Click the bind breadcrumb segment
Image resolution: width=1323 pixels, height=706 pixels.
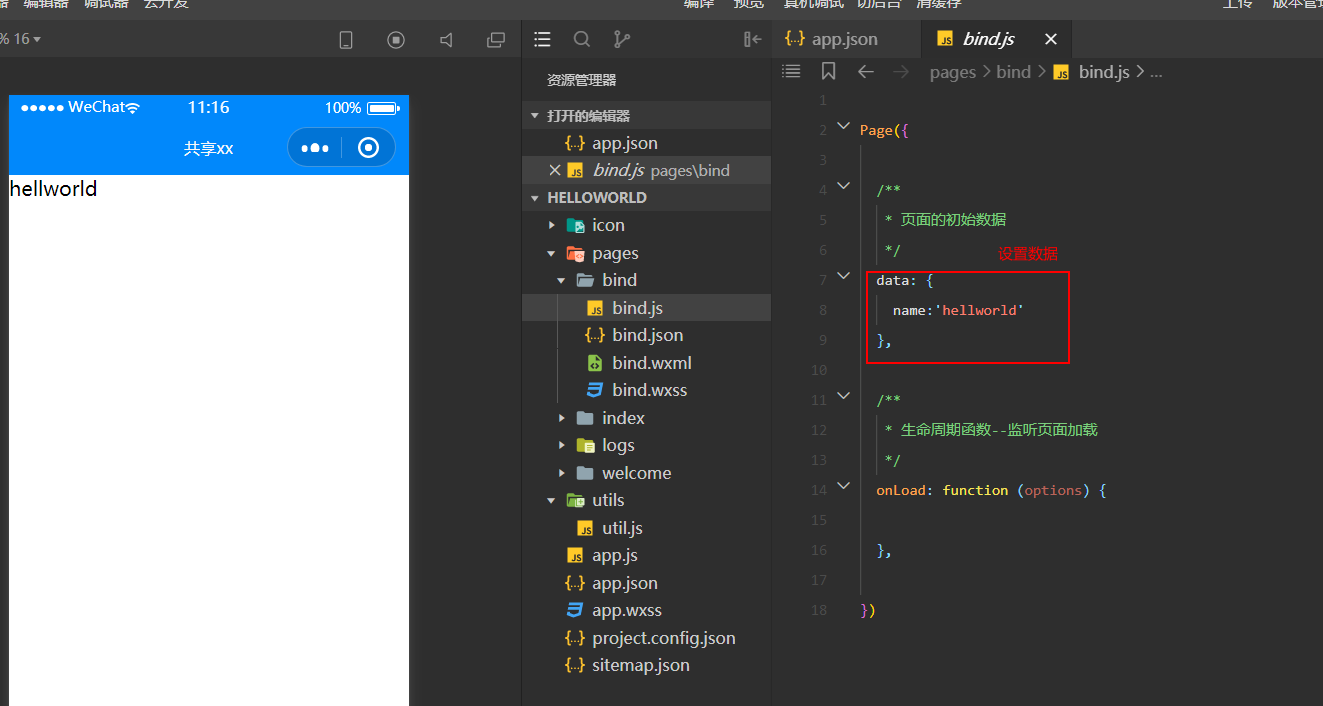[1013, 72]
